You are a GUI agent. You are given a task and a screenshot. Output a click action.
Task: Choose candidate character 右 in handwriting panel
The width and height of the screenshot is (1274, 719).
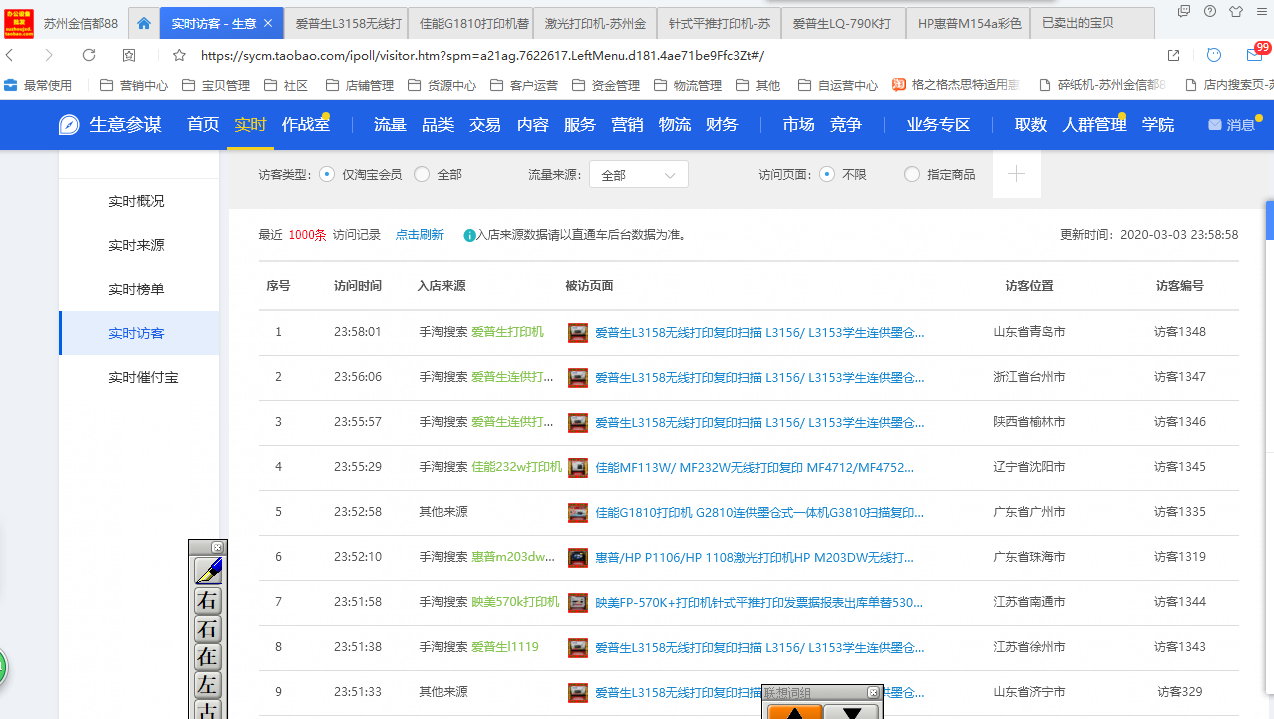208,601
